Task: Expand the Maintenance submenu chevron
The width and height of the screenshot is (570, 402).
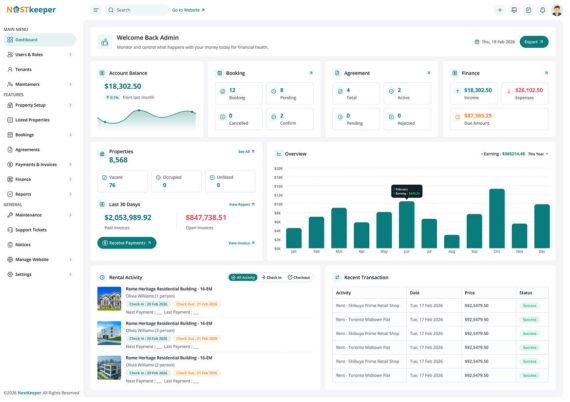Action: pyautogui.click(x=70, y=215)
